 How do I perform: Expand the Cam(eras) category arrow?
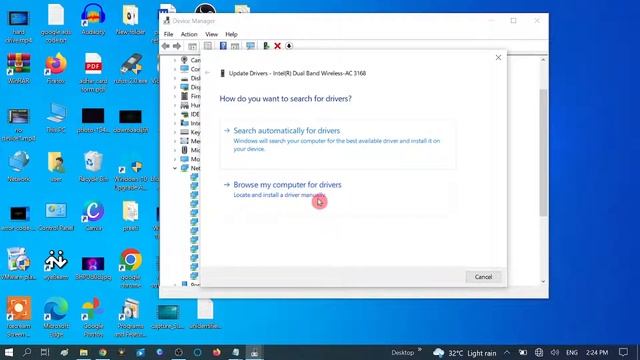click(x=175, y=60)
